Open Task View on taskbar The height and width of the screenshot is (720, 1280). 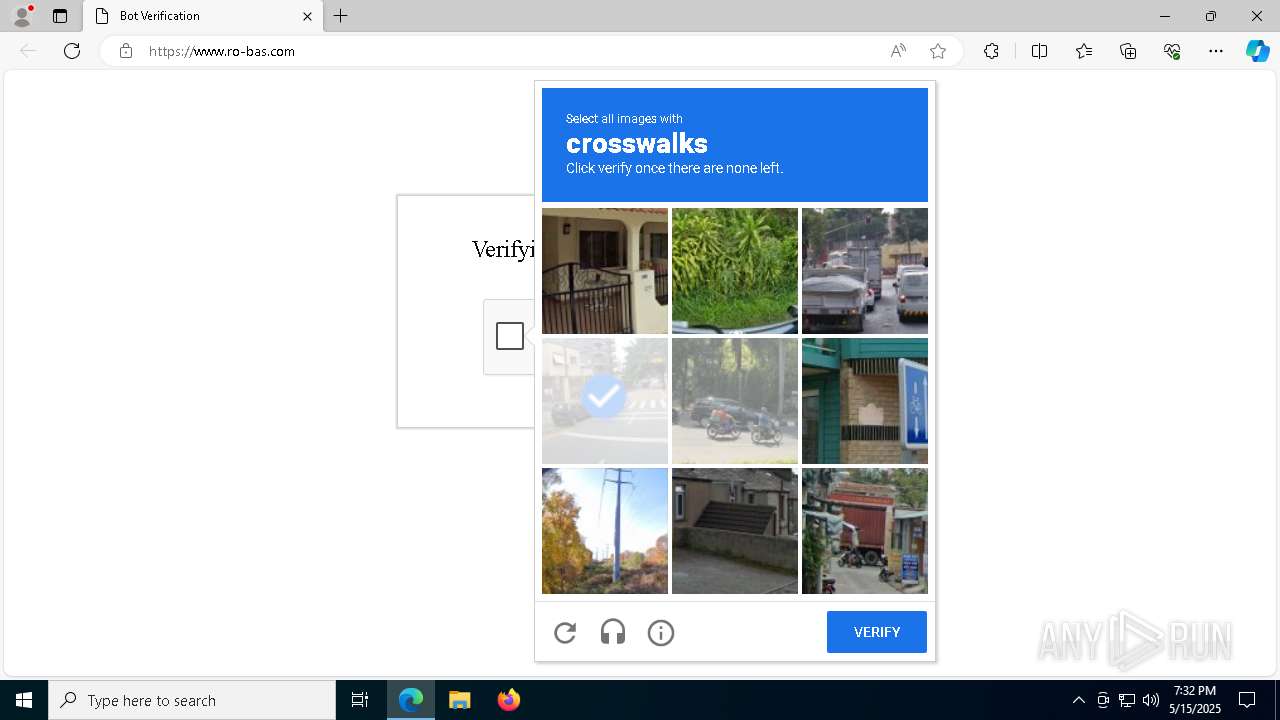point(360,700)
